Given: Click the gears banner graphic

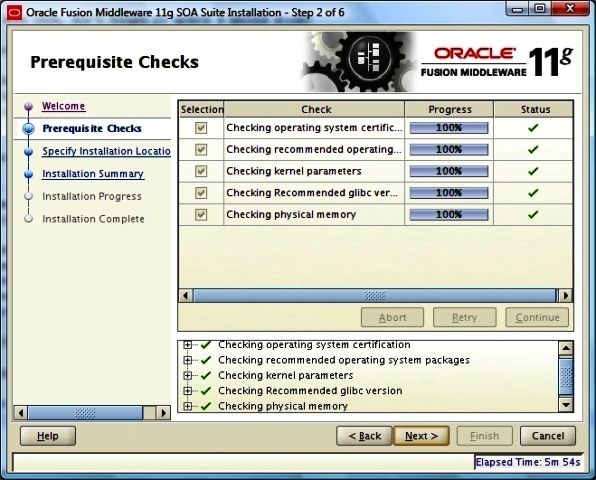Looking at the screenshot, I should click(x=359, y=62).
